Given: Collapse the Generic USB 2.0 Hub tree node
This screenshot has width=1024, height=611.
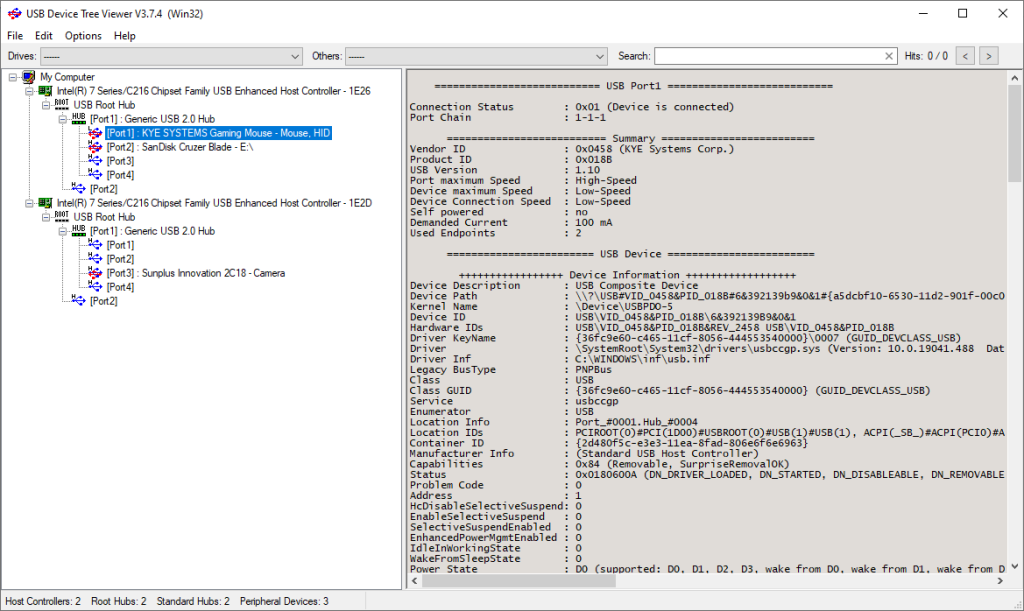Looking at the screenshot, I should click(x=60, y=119).
